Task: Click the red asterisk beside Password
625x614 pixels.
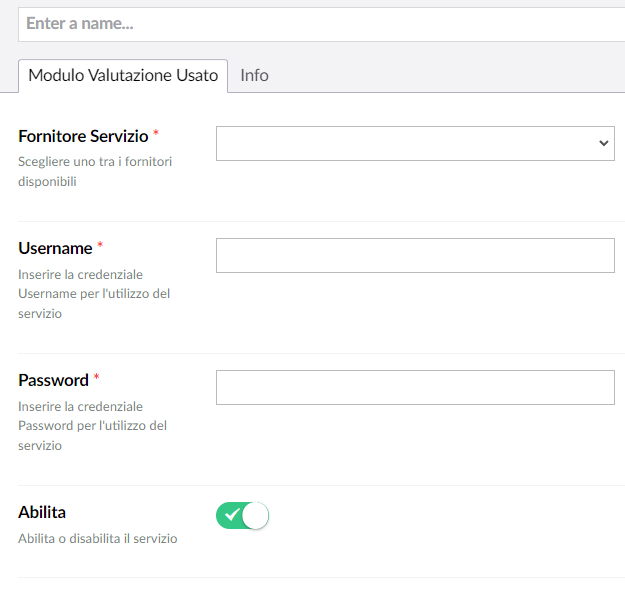Action: click(x=97, y=378)
